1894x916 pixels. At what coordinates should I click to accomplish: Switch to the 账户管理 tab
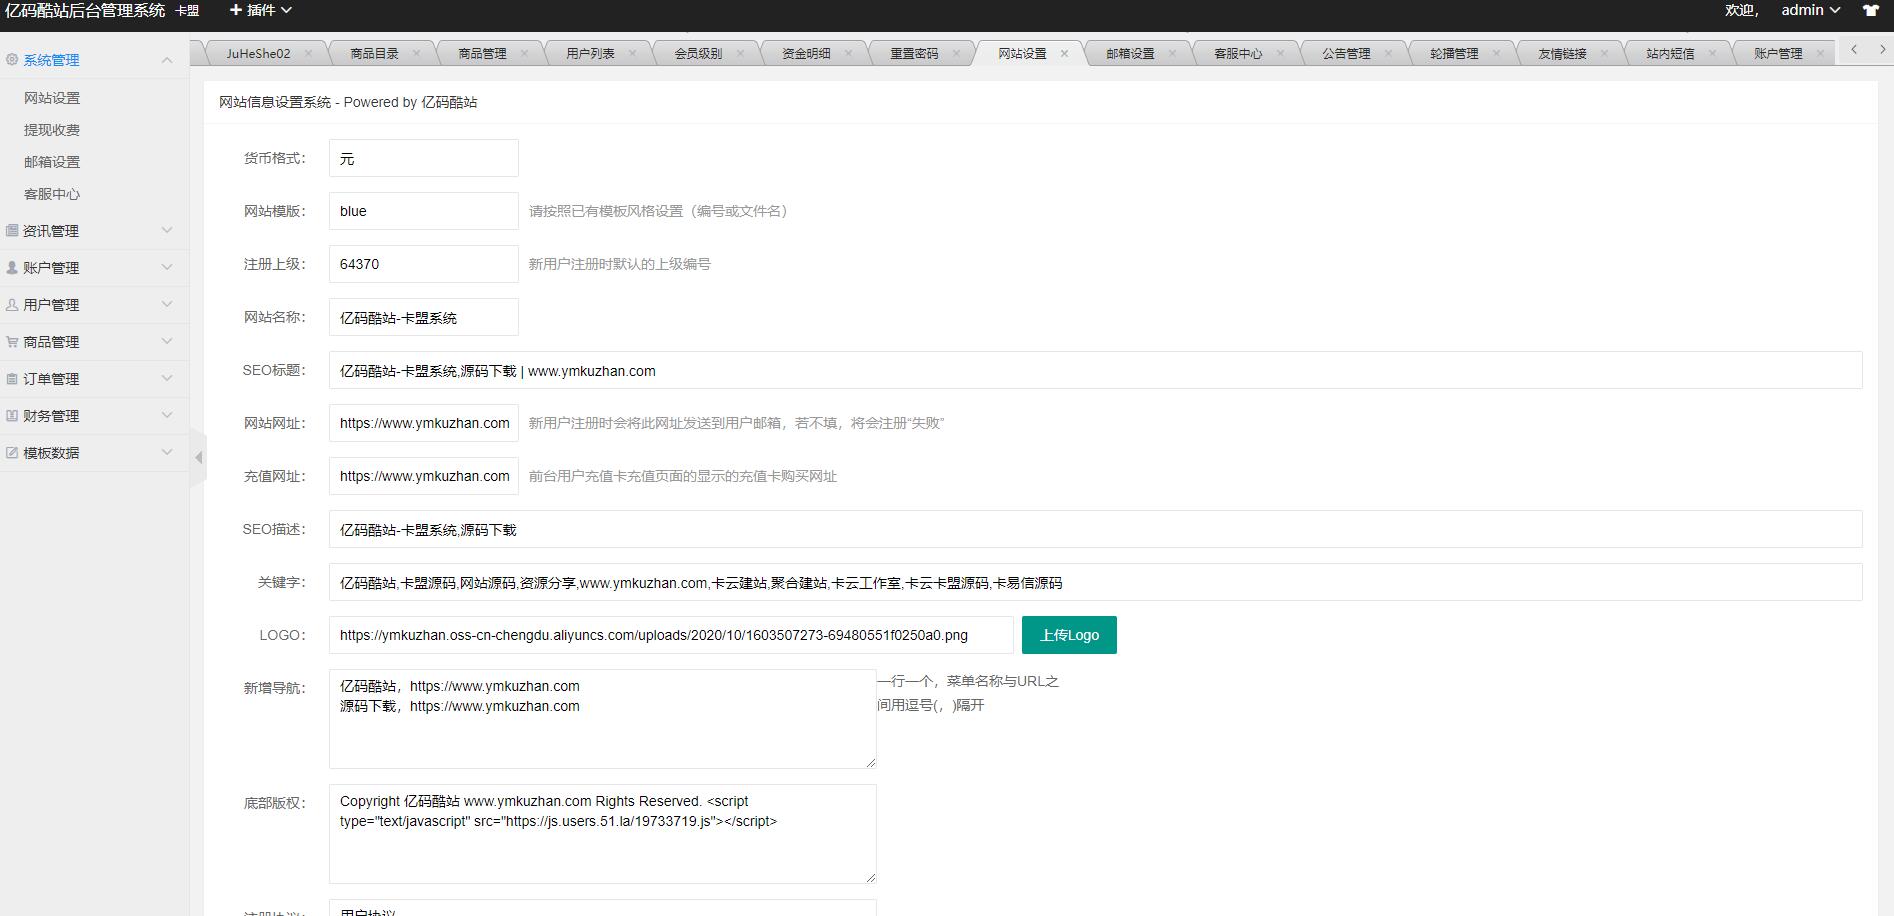(1778, 54)
